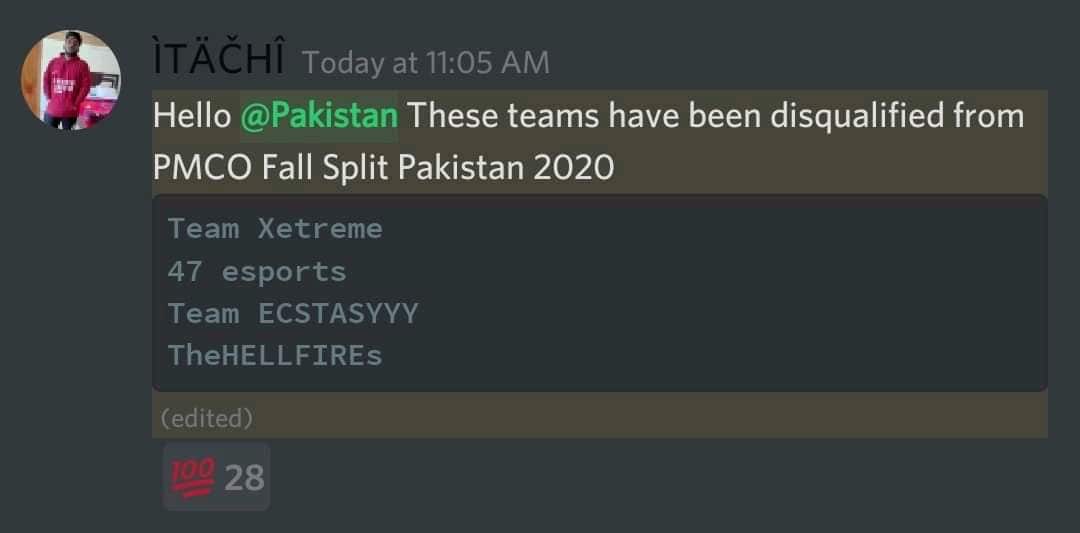The width and height of the screenshot is (1080, 533).
Task: Open ÌTÄČHÎ's profile avatar picture
Action: click(71, 81)
